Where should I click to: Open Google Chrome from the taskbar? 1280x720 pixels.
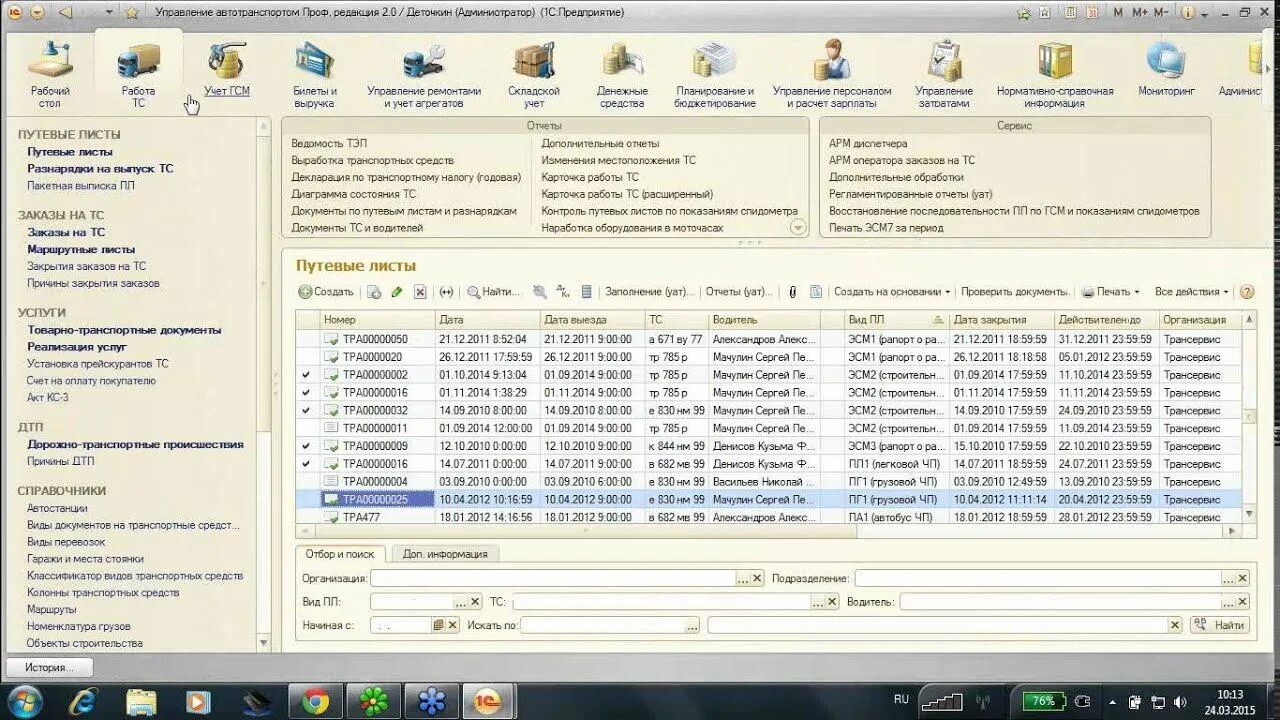point(315,701)
